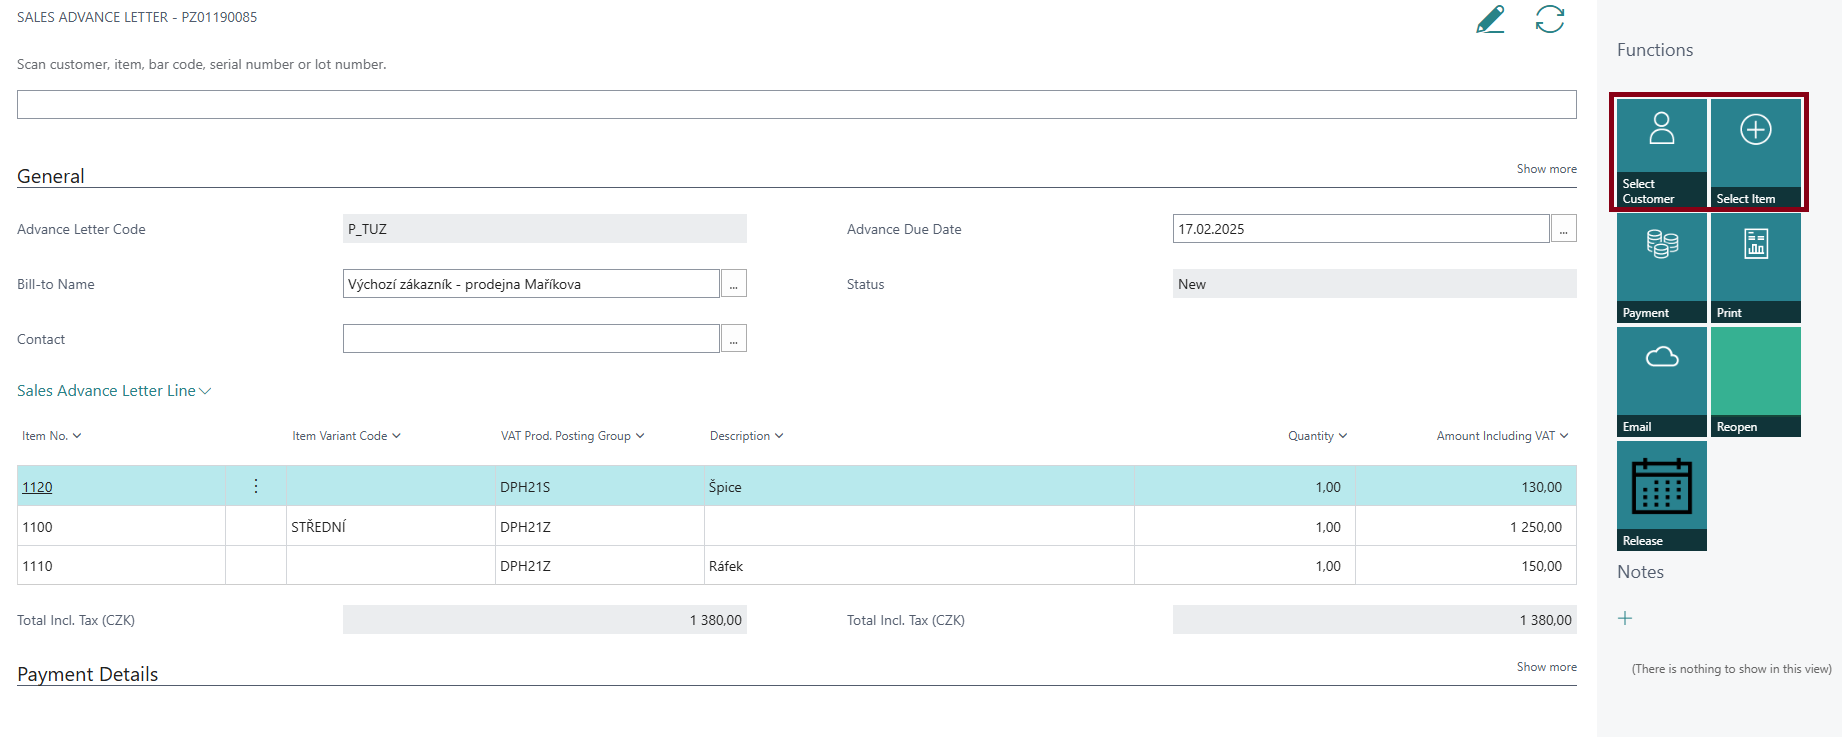
Task: Click the 150,00 amount cell
Action: tap(1465, 566)
